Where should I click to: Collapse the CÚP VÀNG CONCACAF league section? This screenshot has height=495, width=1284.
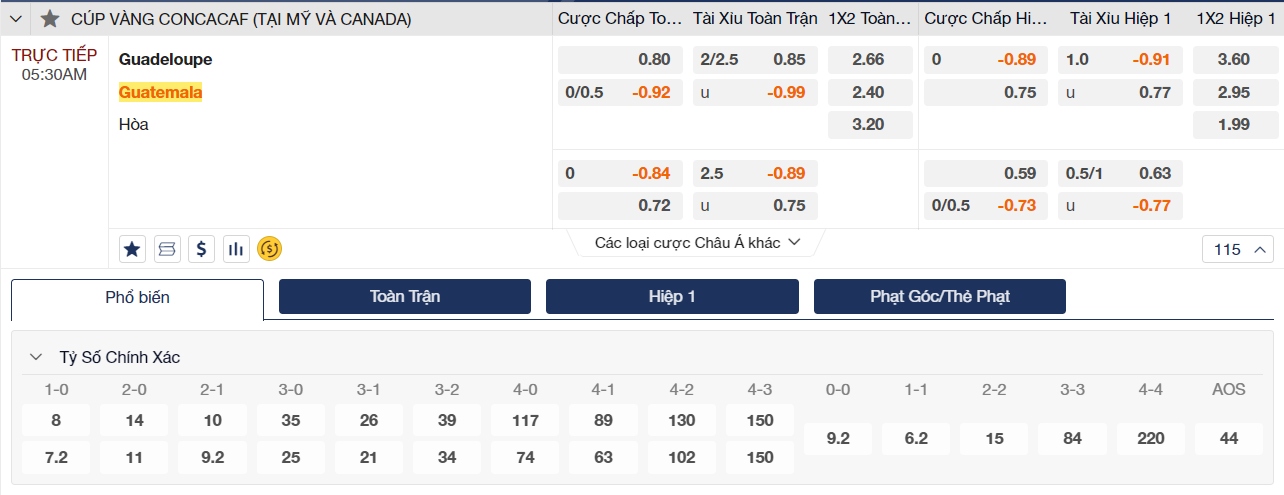[16, 19]
